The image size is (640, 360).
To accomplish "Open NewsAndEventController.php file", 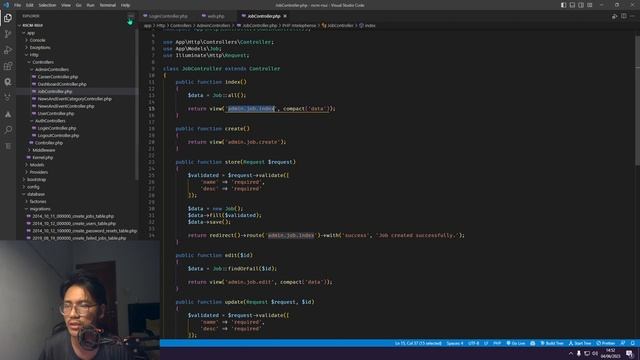I will coord(66,107).
